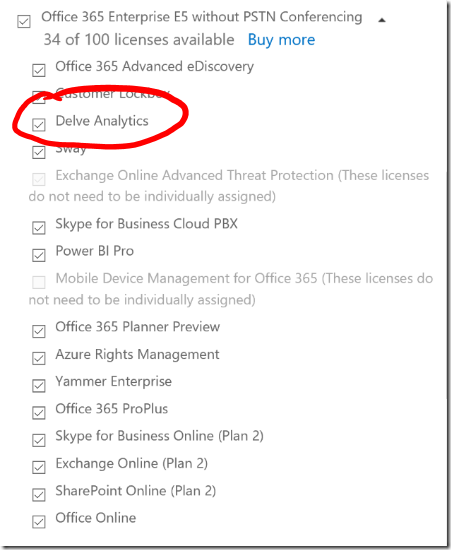Click the Customer Lockbox checkbox
The image size is (451, 550).
[39, 98]
